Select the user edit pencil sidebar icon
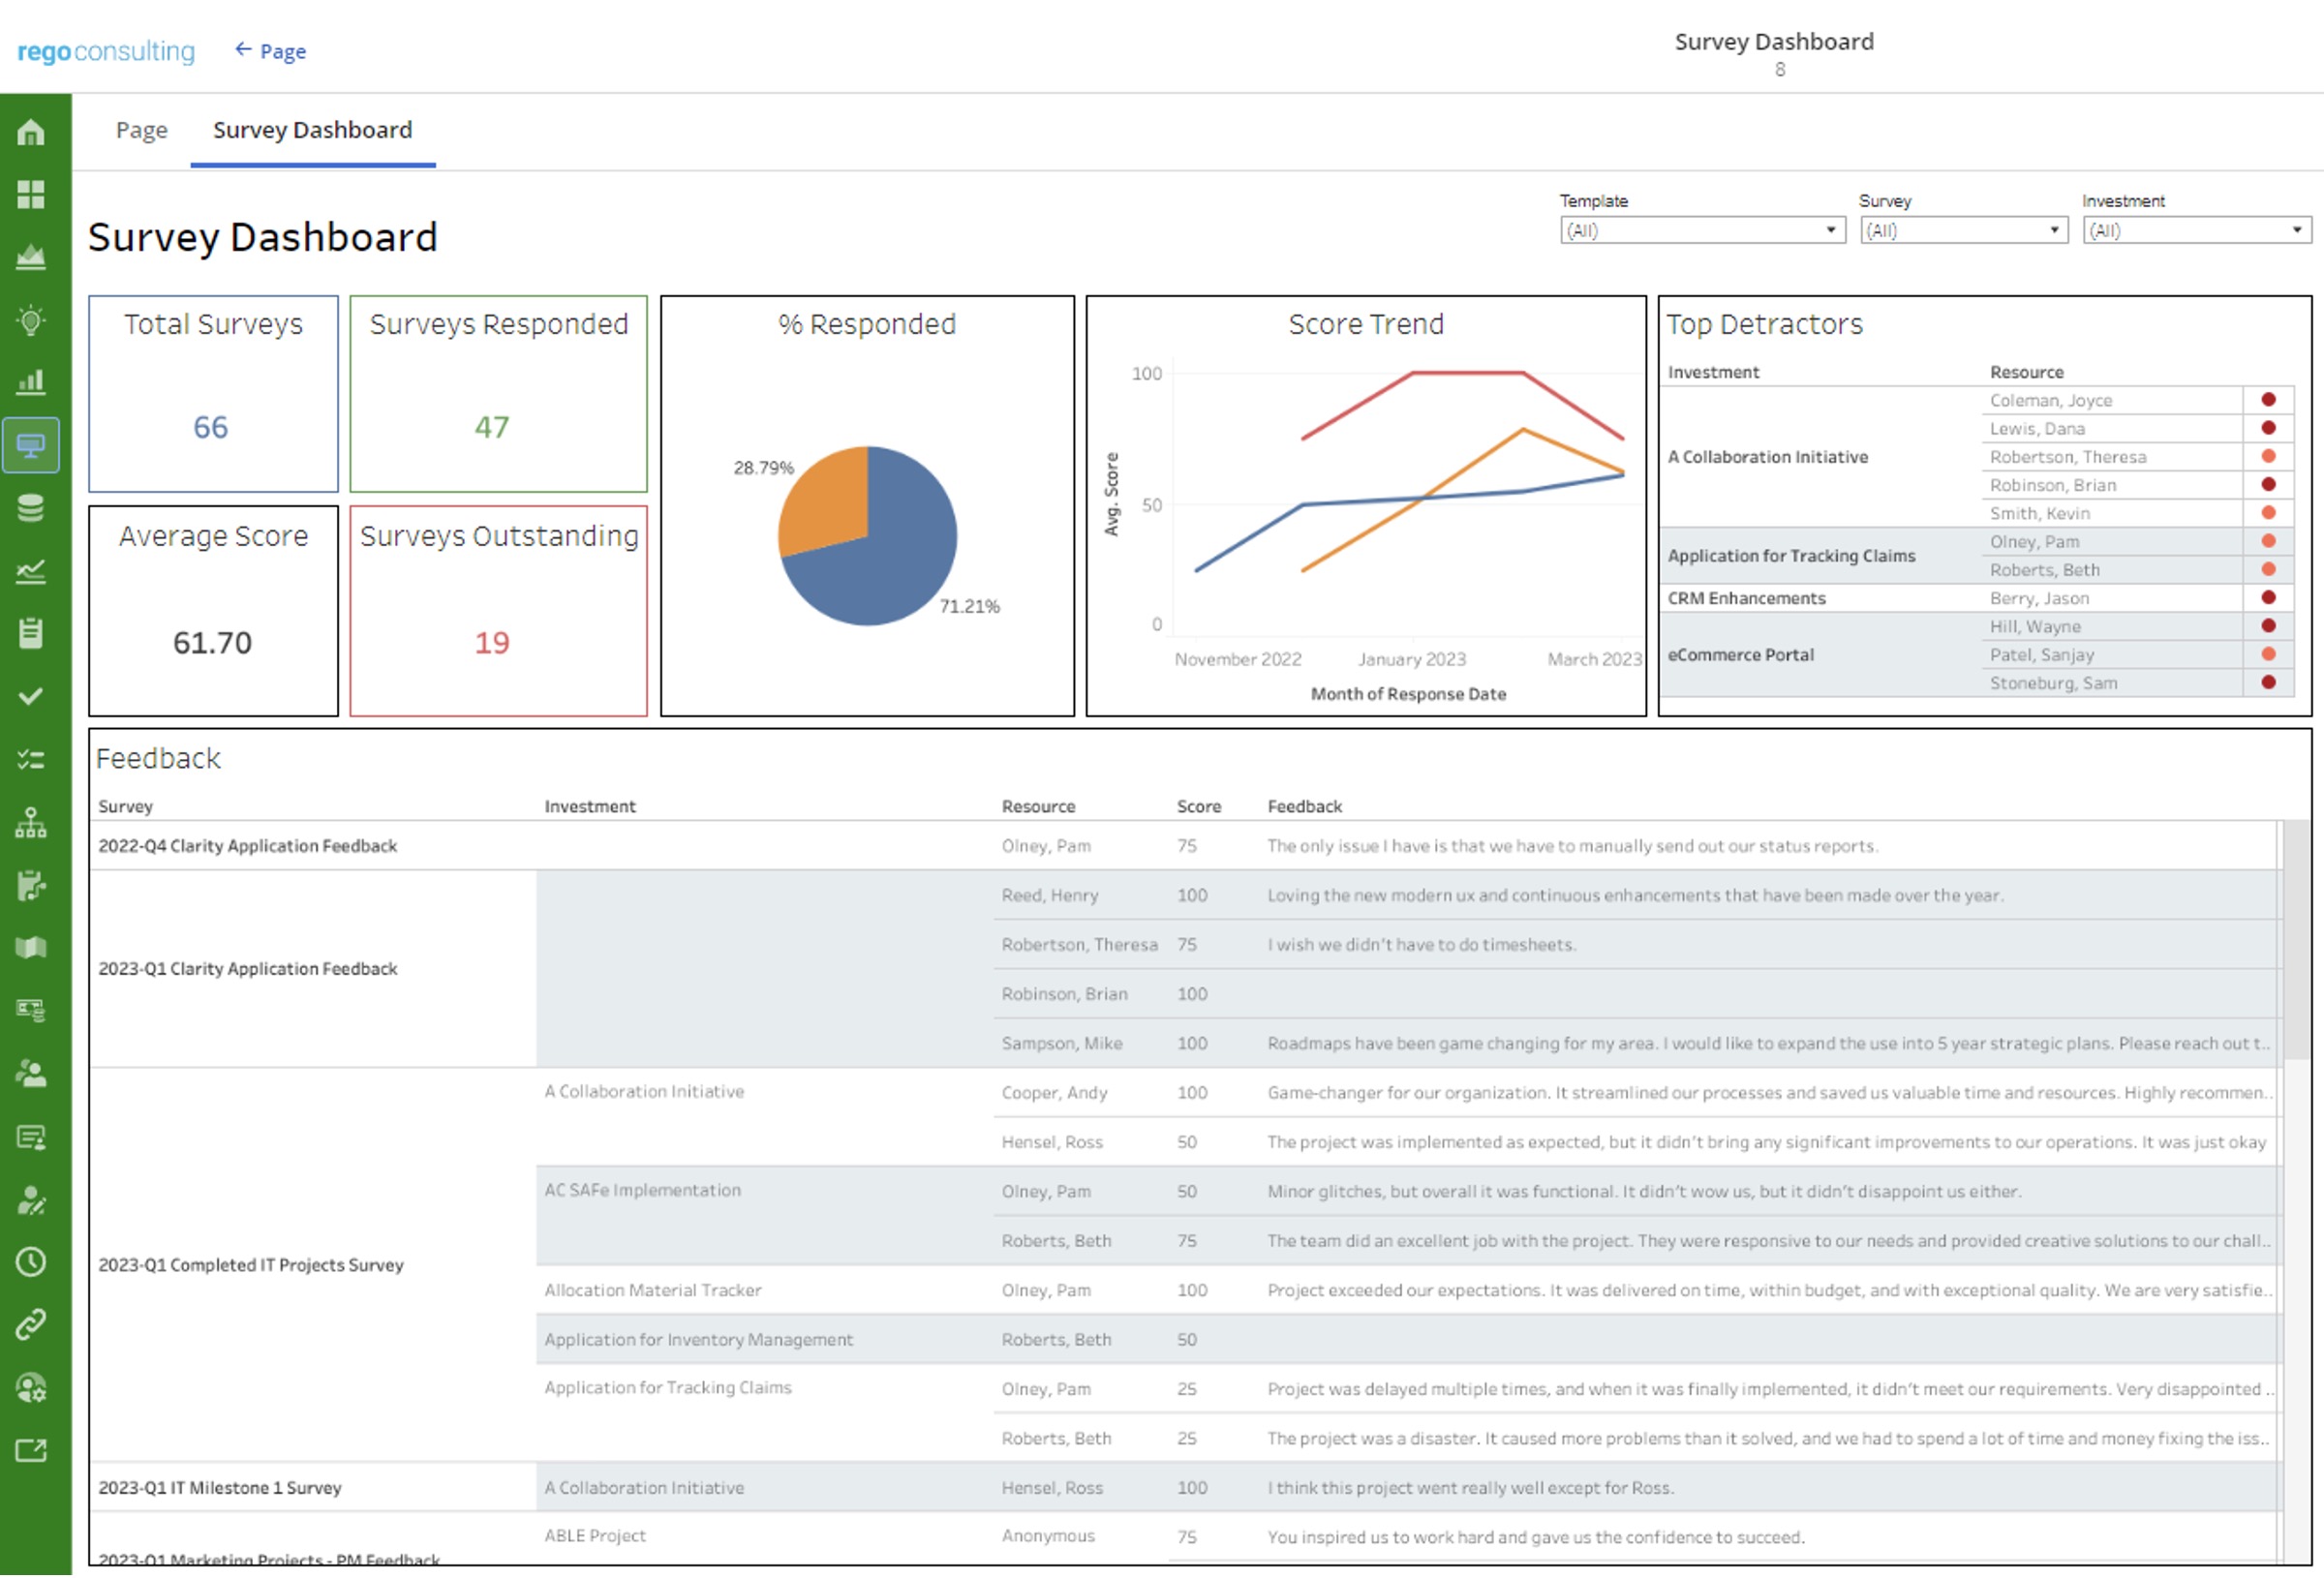This screenshot has width=2324, height=1578. (31, 1201)
